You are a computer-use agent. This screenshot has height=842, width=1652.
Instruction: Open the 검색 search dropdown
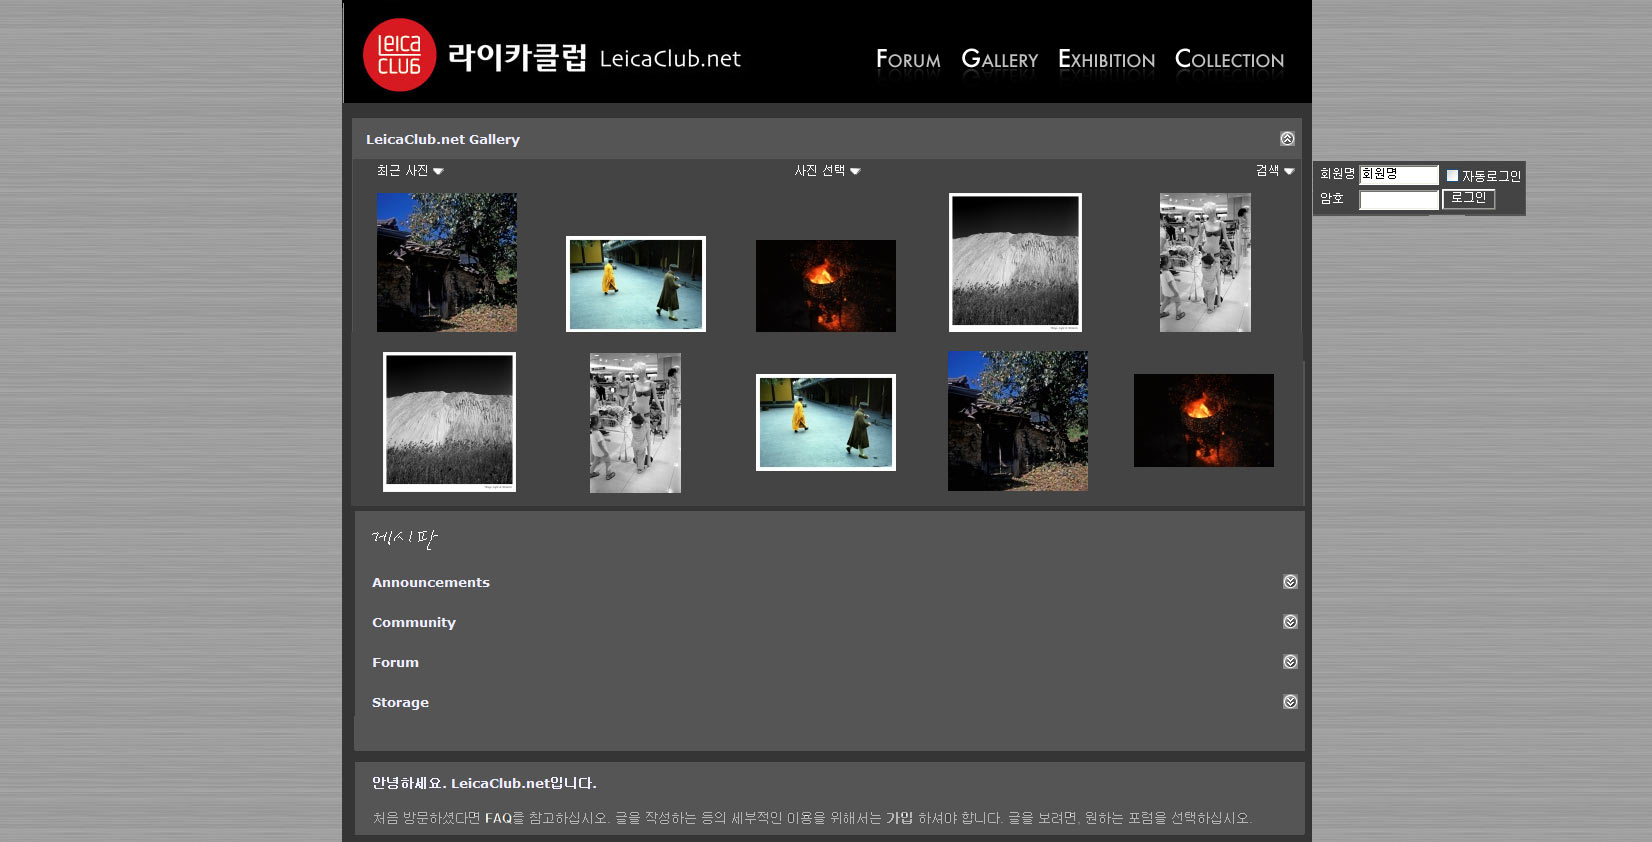click(1274, 171)
